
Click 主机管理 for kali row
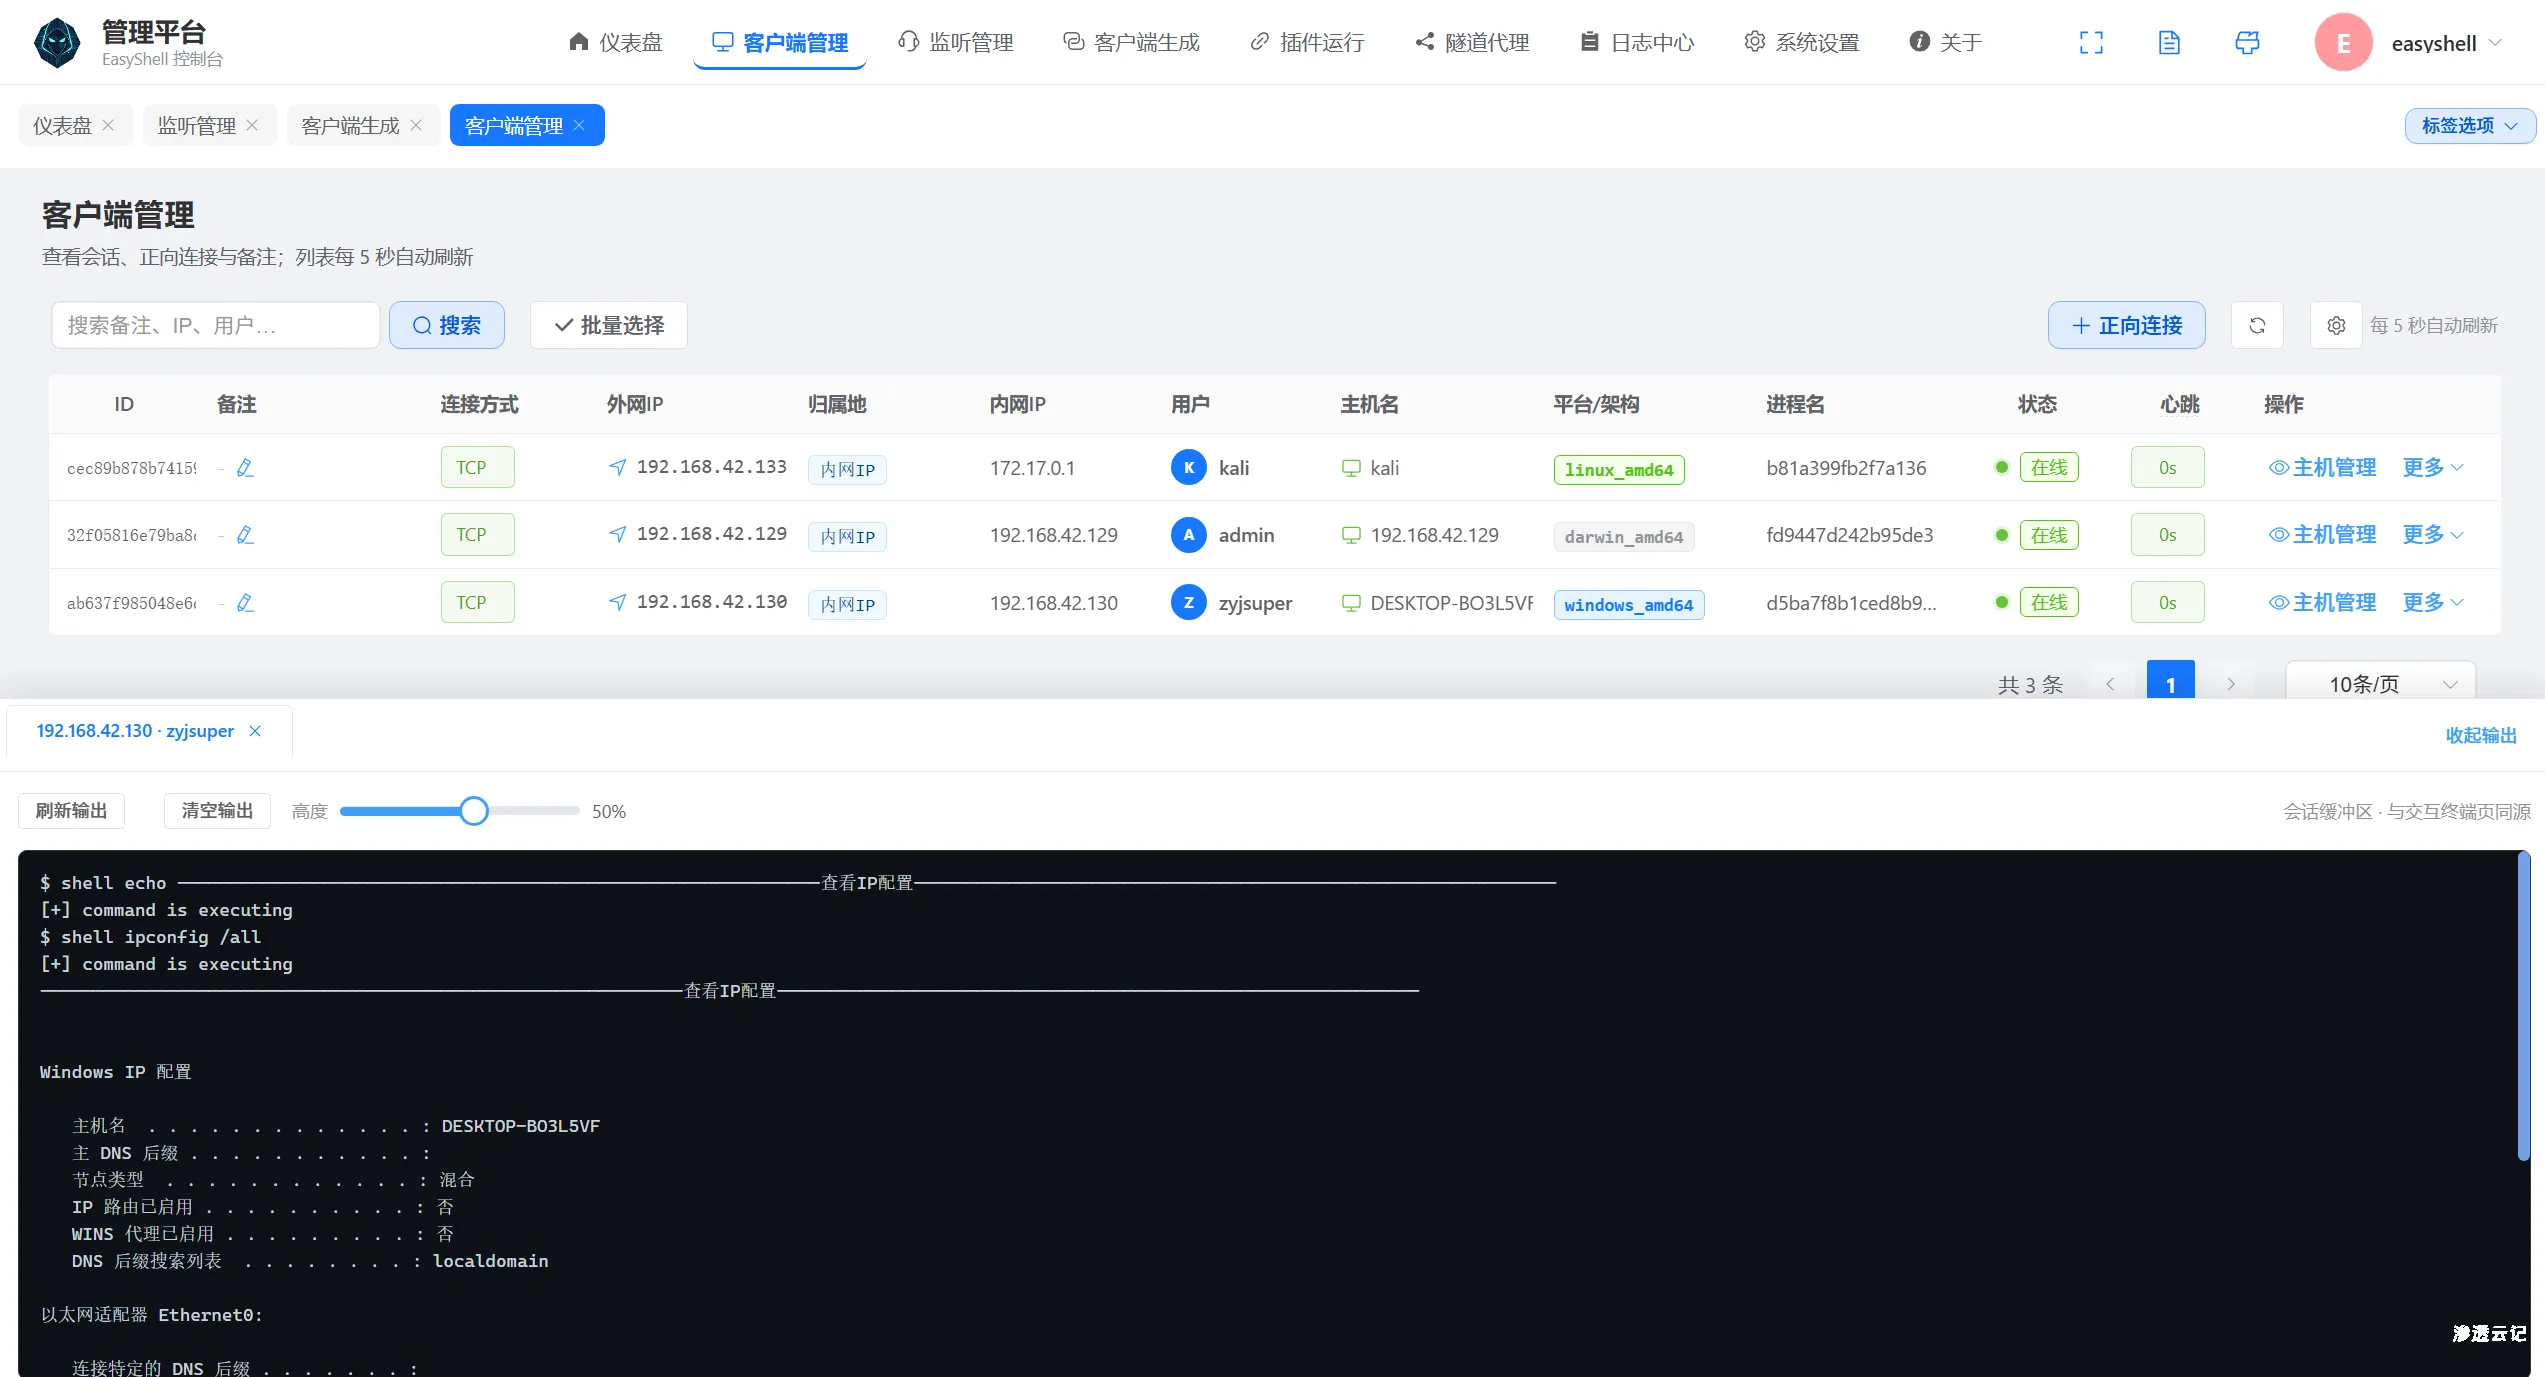point(2322,467)
